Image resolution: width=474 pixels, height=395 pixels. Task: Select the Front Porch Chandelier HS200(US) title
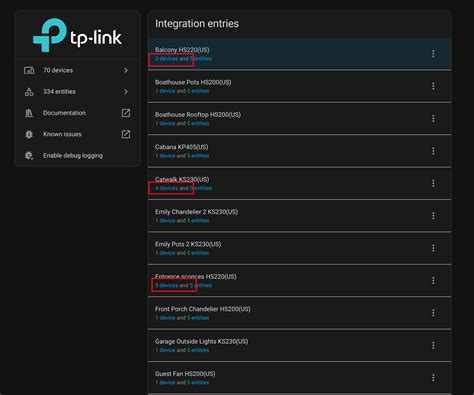(203, 309)
